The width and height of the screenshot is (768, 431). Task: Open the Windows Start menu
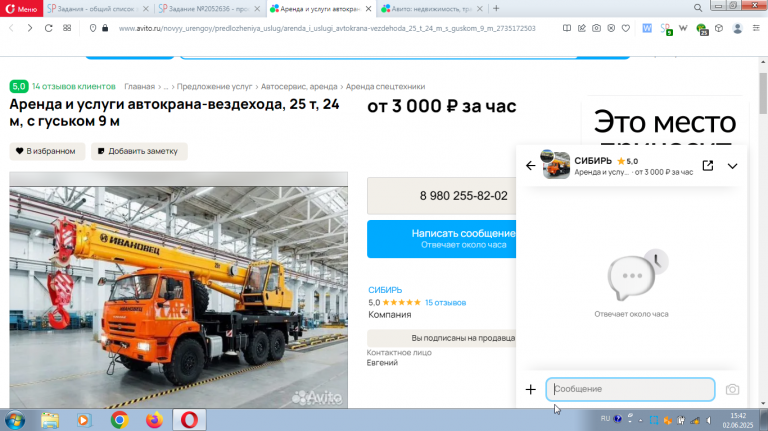(x=15, y=420)
